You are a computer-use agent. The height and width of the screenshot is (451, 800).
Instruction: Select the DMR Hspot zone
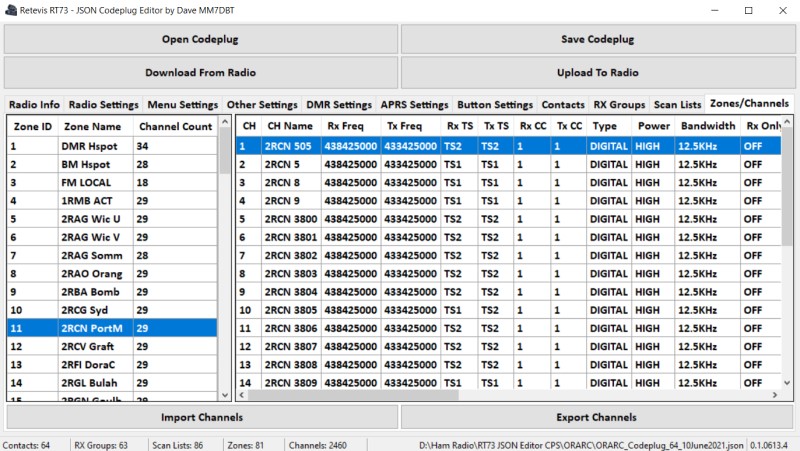[x=112, y=146]
